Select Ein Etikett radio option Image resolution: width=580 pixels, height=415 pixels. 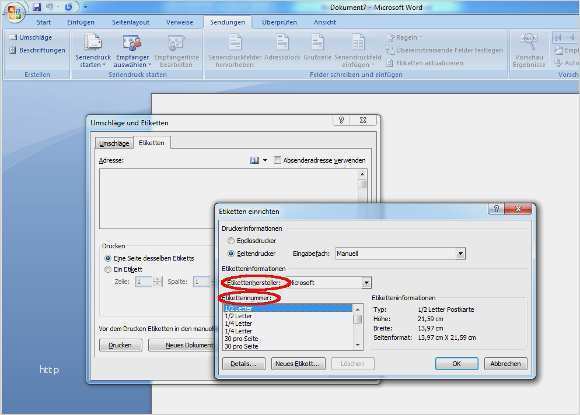coord(108,270)
